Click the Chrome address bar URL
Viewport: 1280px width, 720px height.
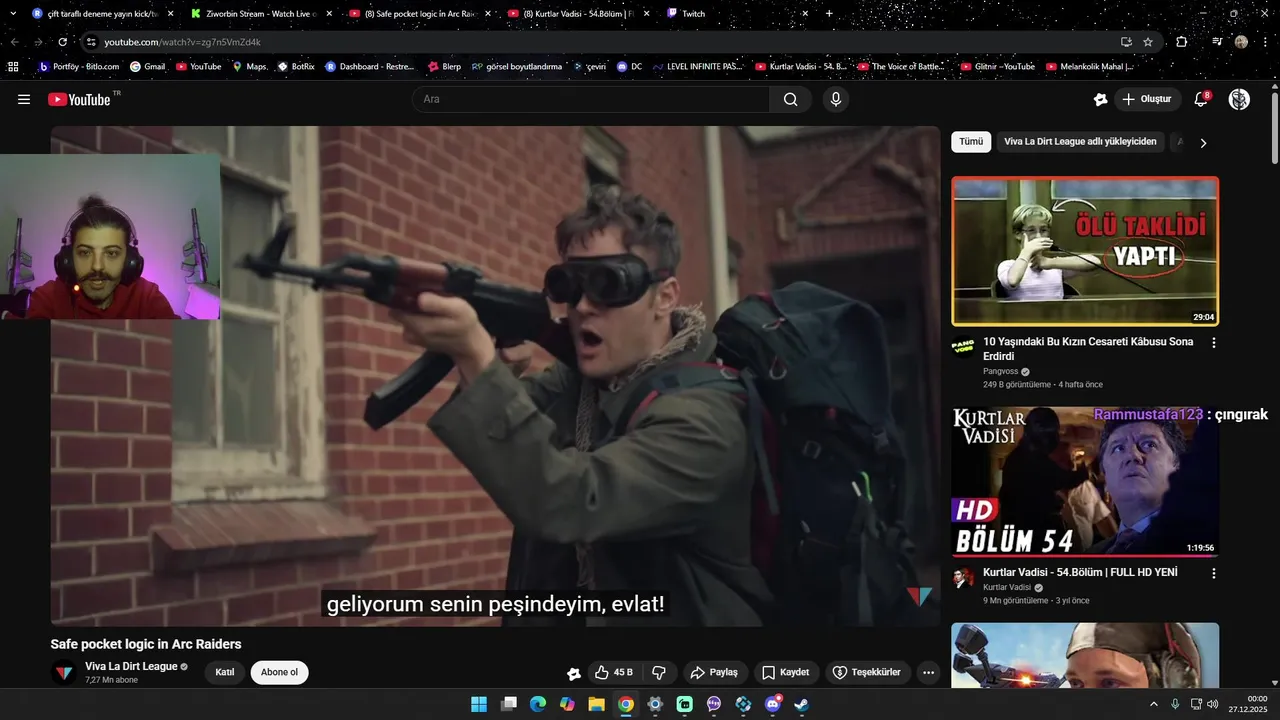point(183,42)
